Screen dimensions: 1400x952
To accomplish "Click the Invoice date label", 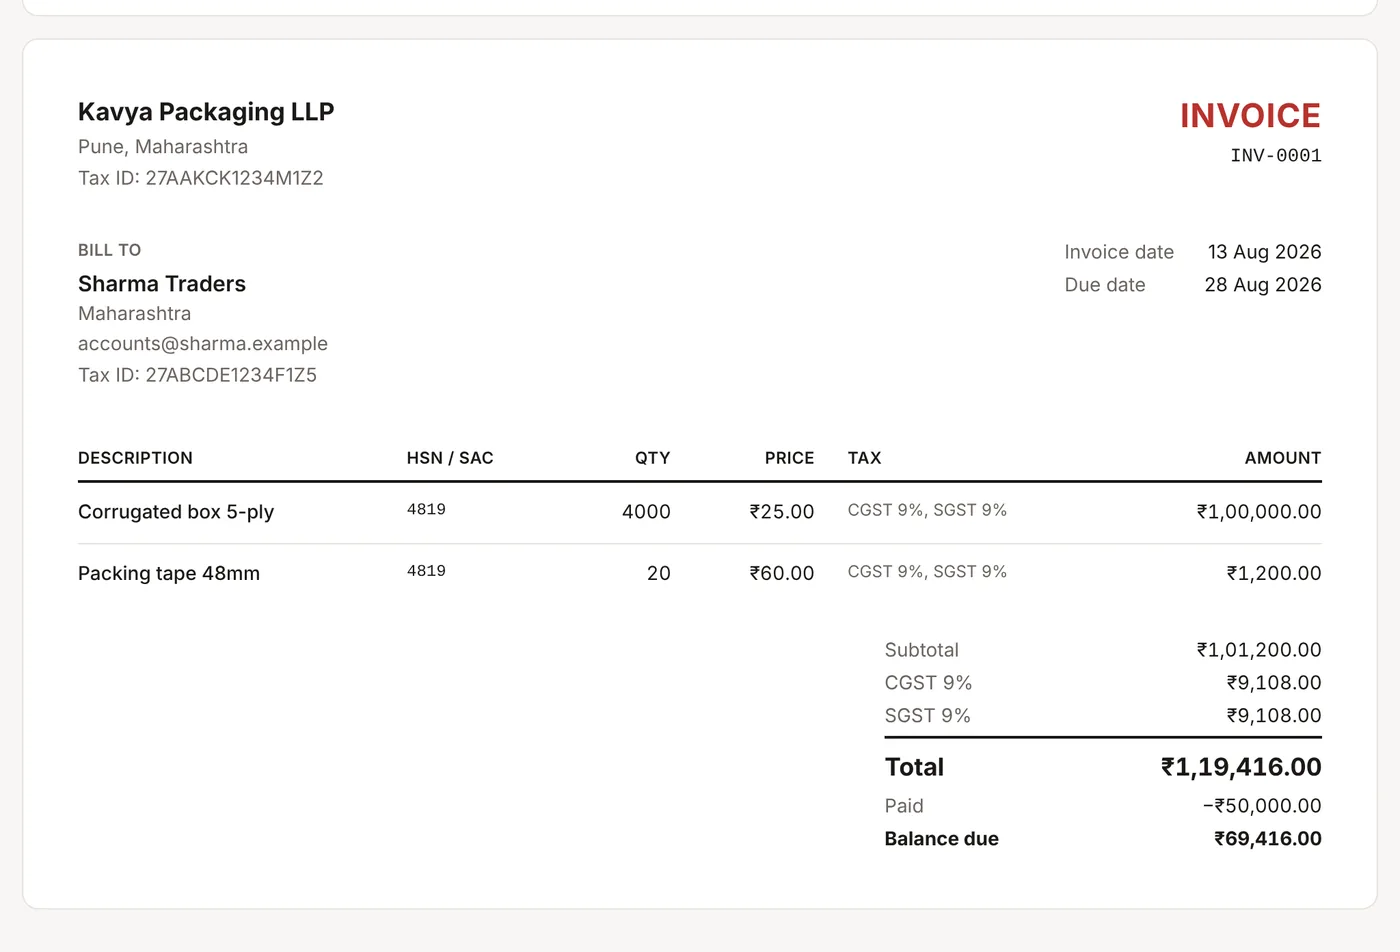I will pyautogui.click(x=1119, y=252).
